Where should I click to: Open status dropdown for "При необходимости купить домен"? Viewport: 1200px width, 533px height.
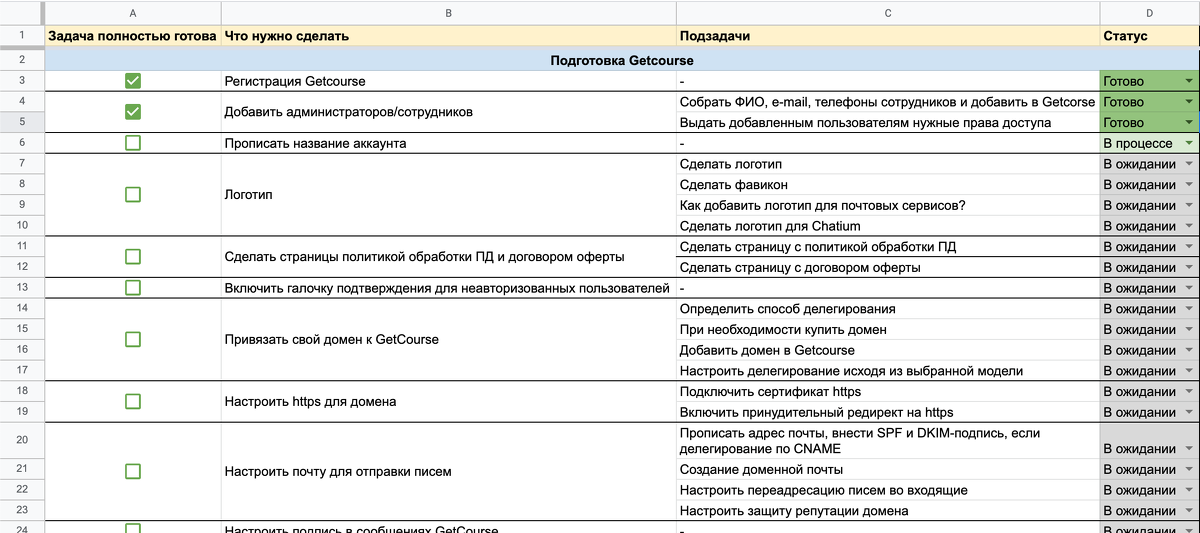[1188, 330]
